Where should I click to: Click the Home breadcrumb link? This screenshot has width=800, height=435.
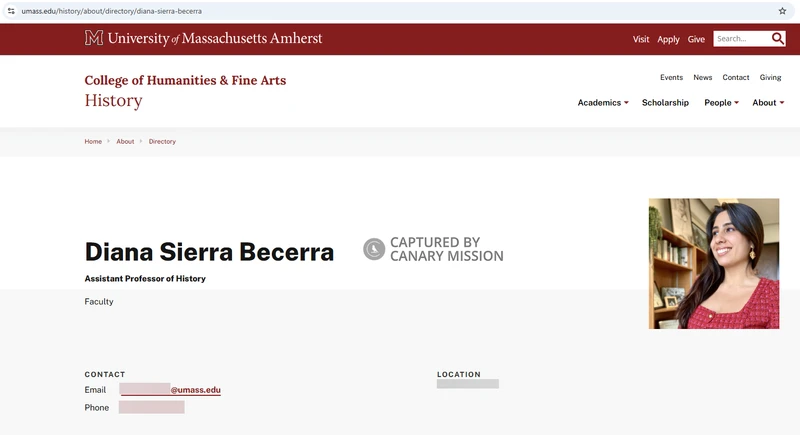pyautogui.click(x=93, y=142)
